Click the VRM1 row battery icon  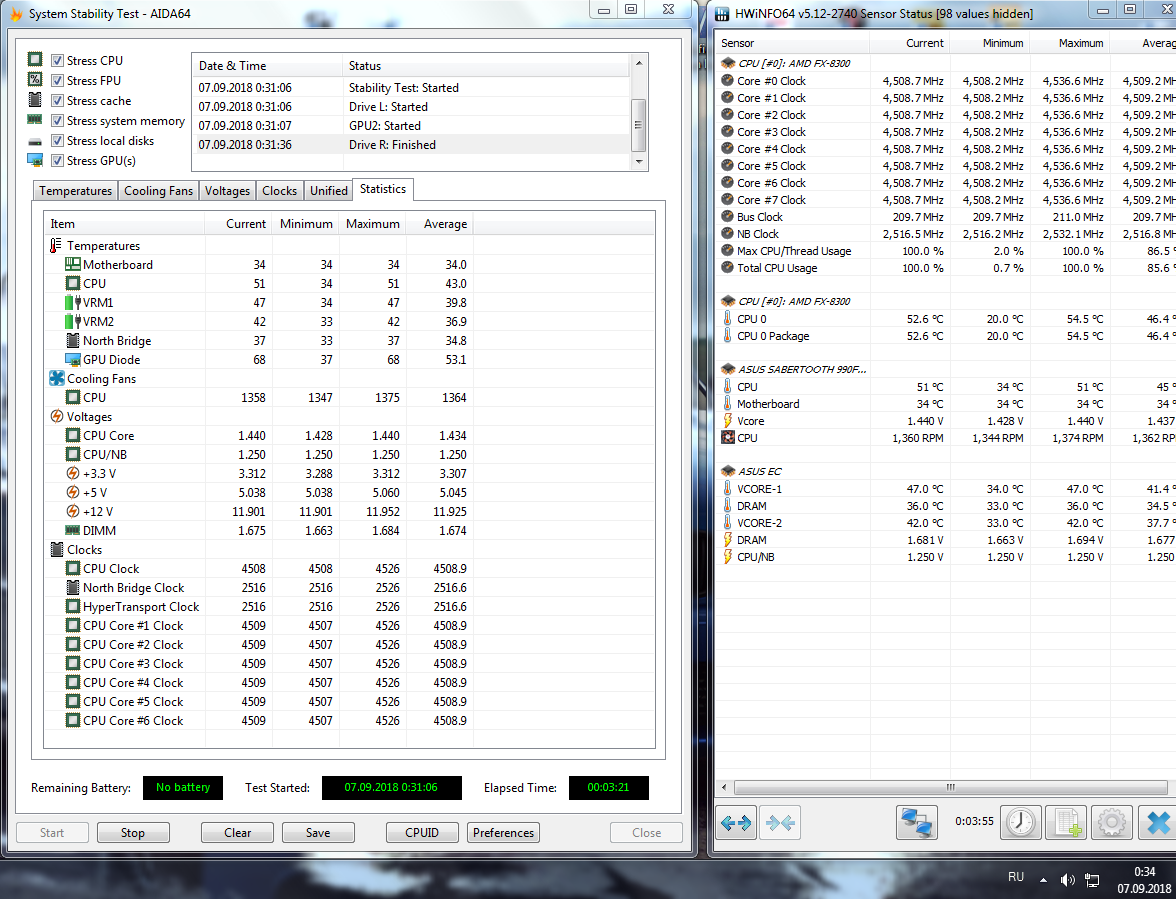73,302
